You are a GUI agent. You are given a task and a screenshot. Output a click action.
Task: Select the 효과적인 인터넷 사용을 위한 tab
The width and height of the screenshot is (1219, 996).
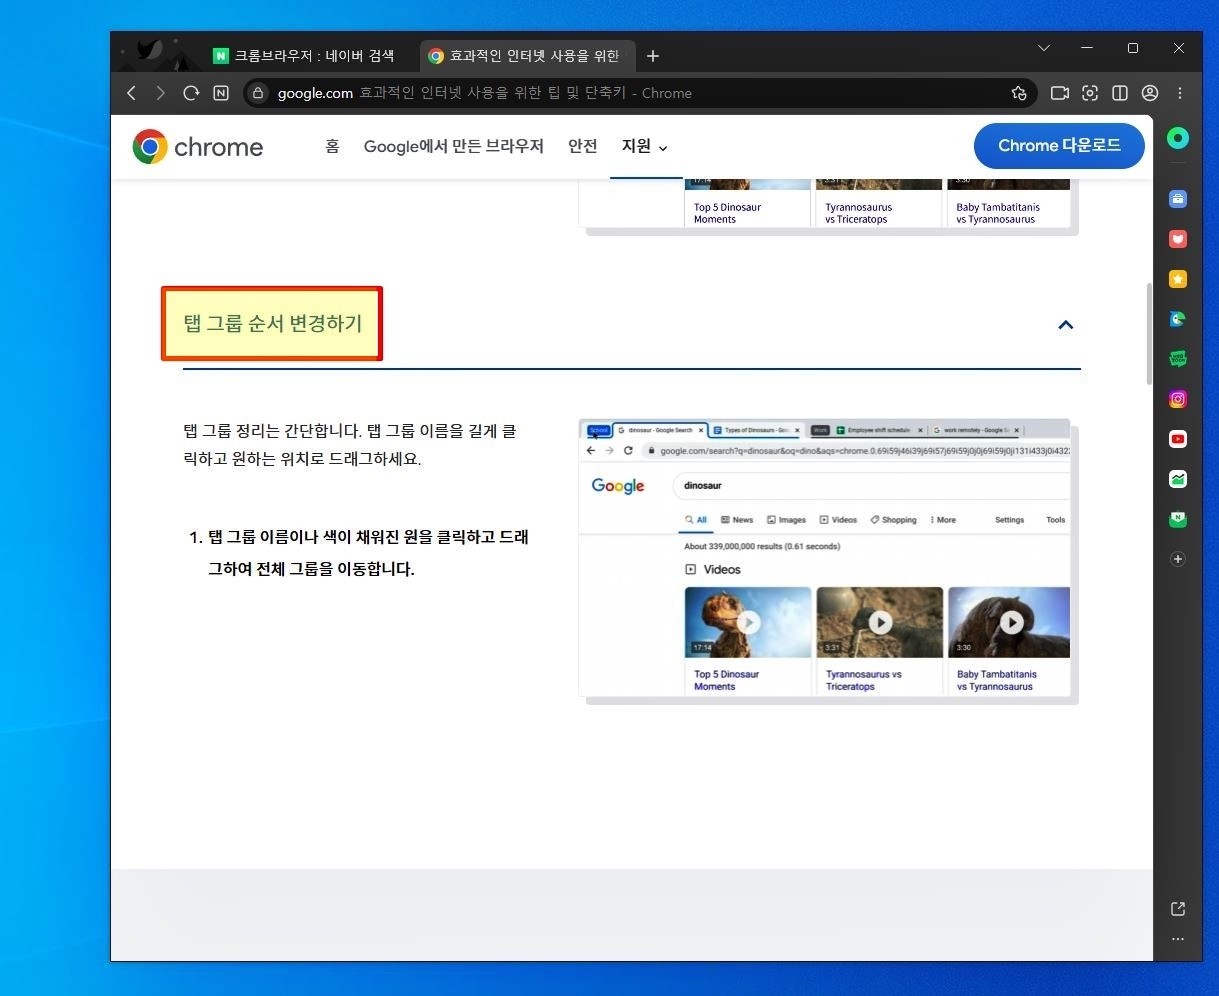526,56
